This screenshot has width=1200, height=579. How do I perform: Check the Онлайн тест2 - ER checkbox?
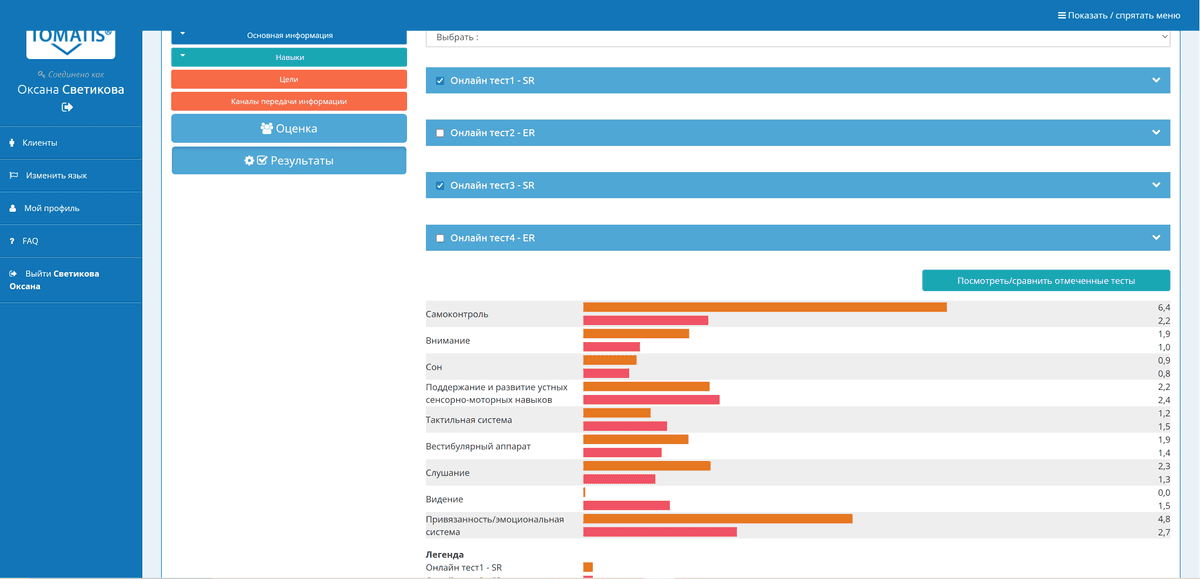pyautogui.click(x=440, y=133)
